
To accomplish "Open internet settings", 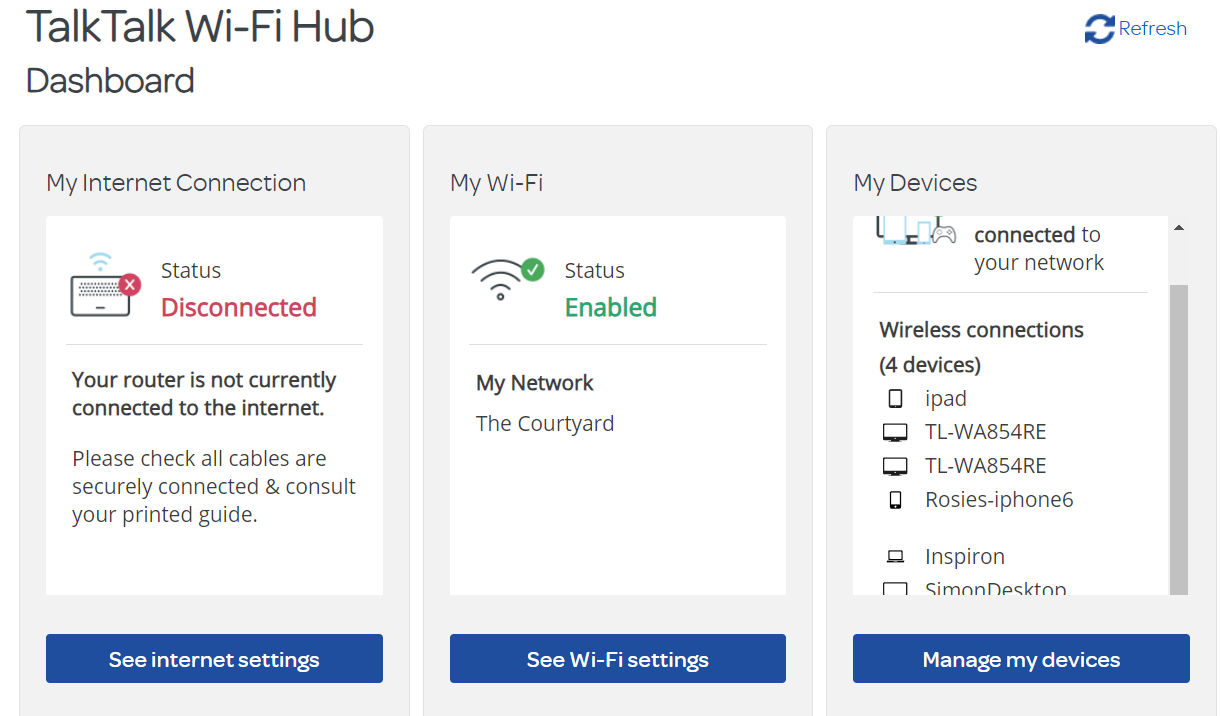I will (x=214, y=658).
